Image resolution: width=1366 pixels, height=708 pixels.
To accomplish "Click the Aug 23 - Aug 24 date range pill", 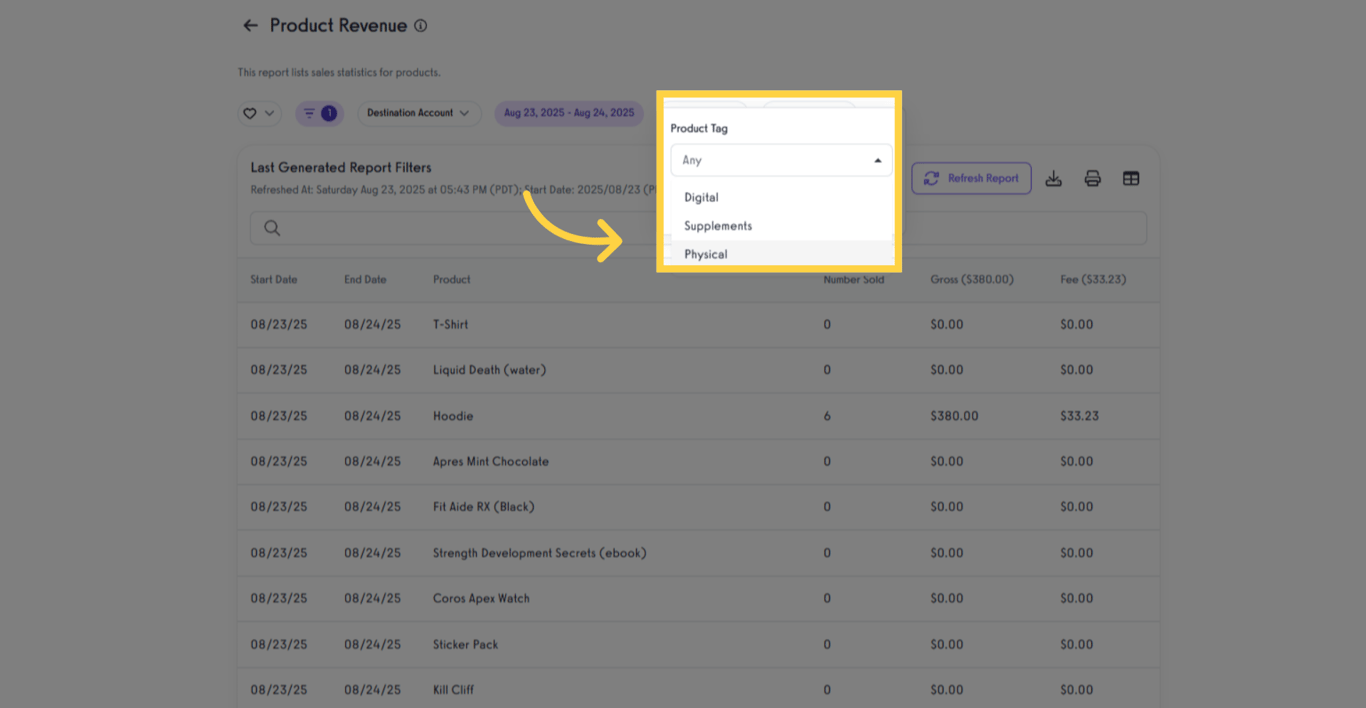I will pos(568,113).
